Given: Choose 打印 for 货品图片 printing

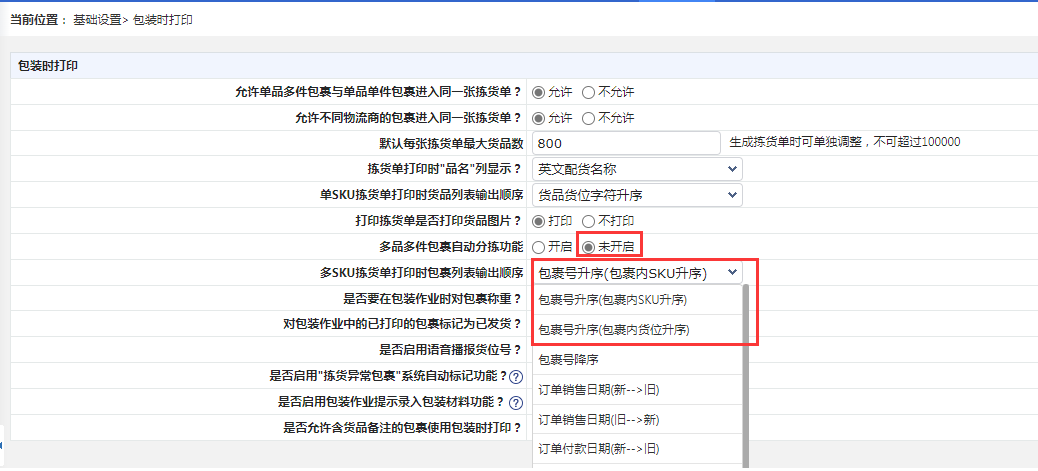Looking at the screenshot, I should (x=539, y=221).
